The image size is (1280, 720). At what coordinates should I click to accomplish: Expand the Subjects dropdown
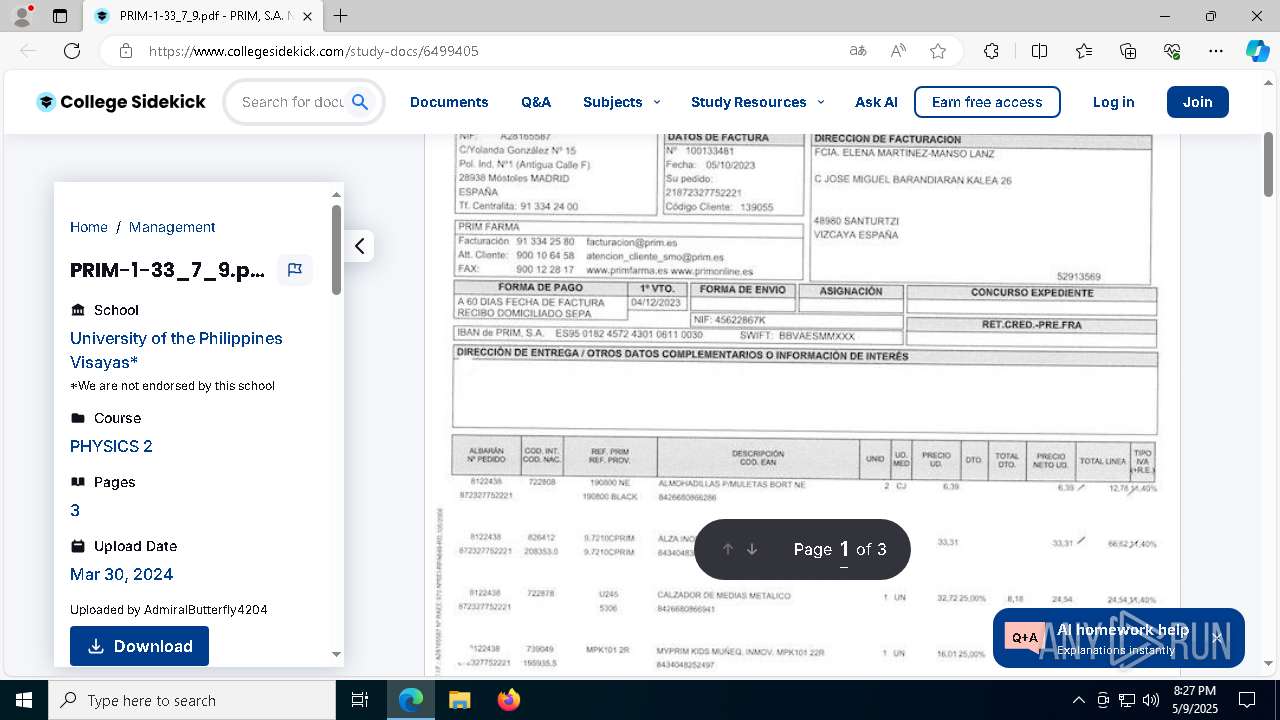621,102
